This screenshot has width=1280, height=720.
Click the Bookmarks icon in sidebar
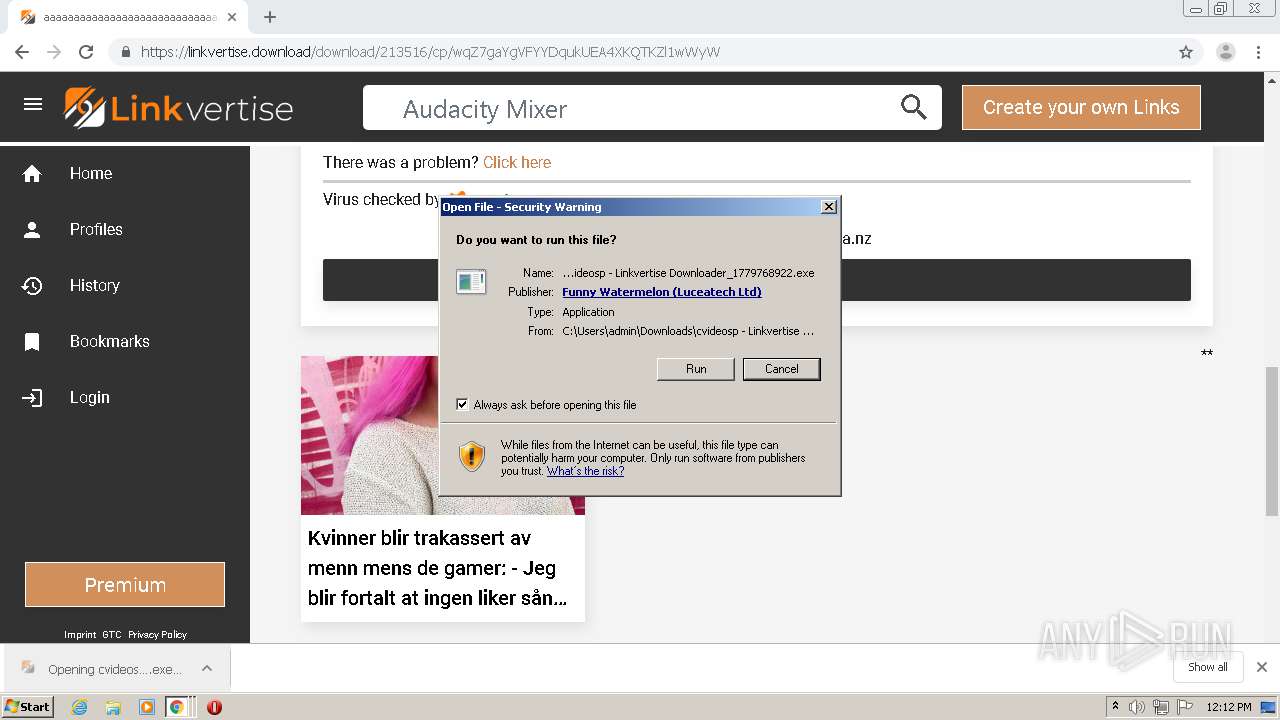[32, 342]
